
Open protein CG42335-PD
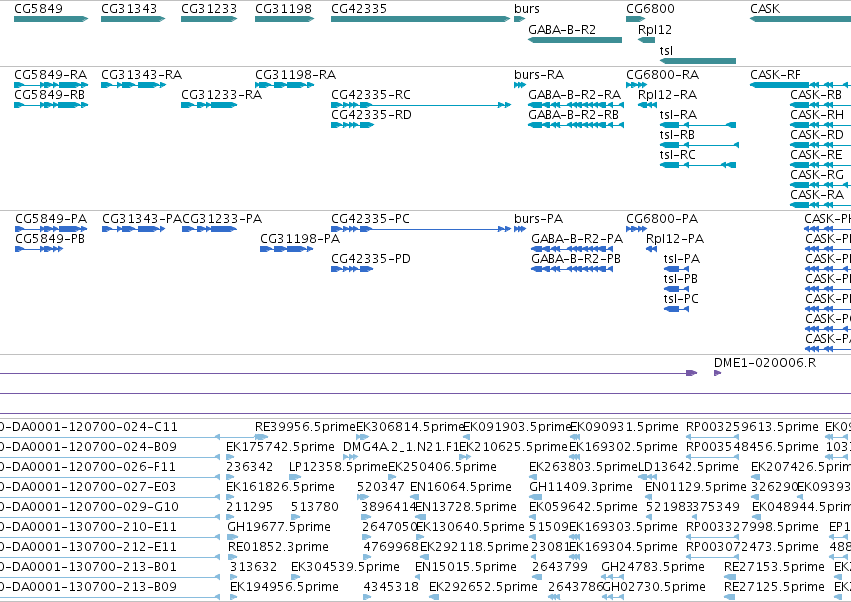coord(371,259)
